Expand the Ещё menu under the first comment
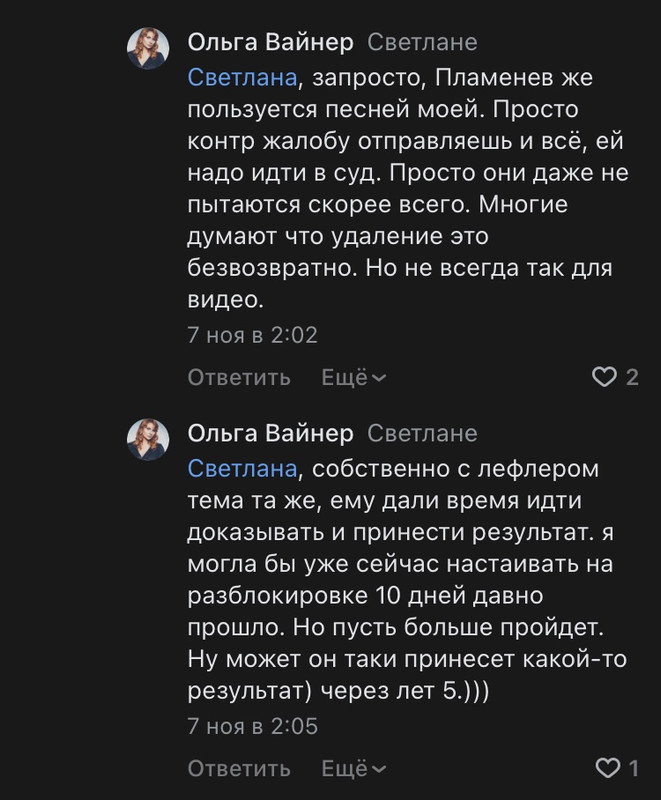Screen dimensions: 661x800 354,377
